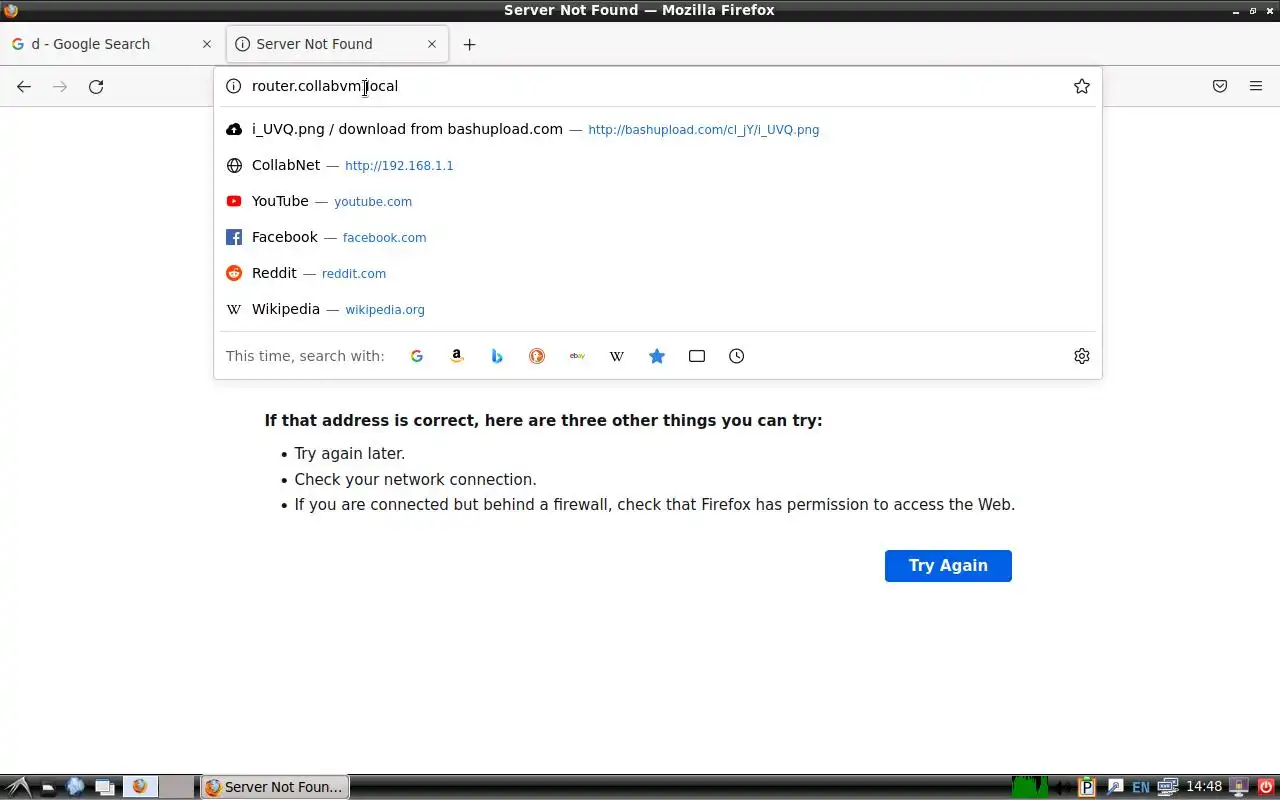Click the volume speaker tray icon
Image resolution: width=1280 pixels, height=800 pixels.
coord(1063,787)
